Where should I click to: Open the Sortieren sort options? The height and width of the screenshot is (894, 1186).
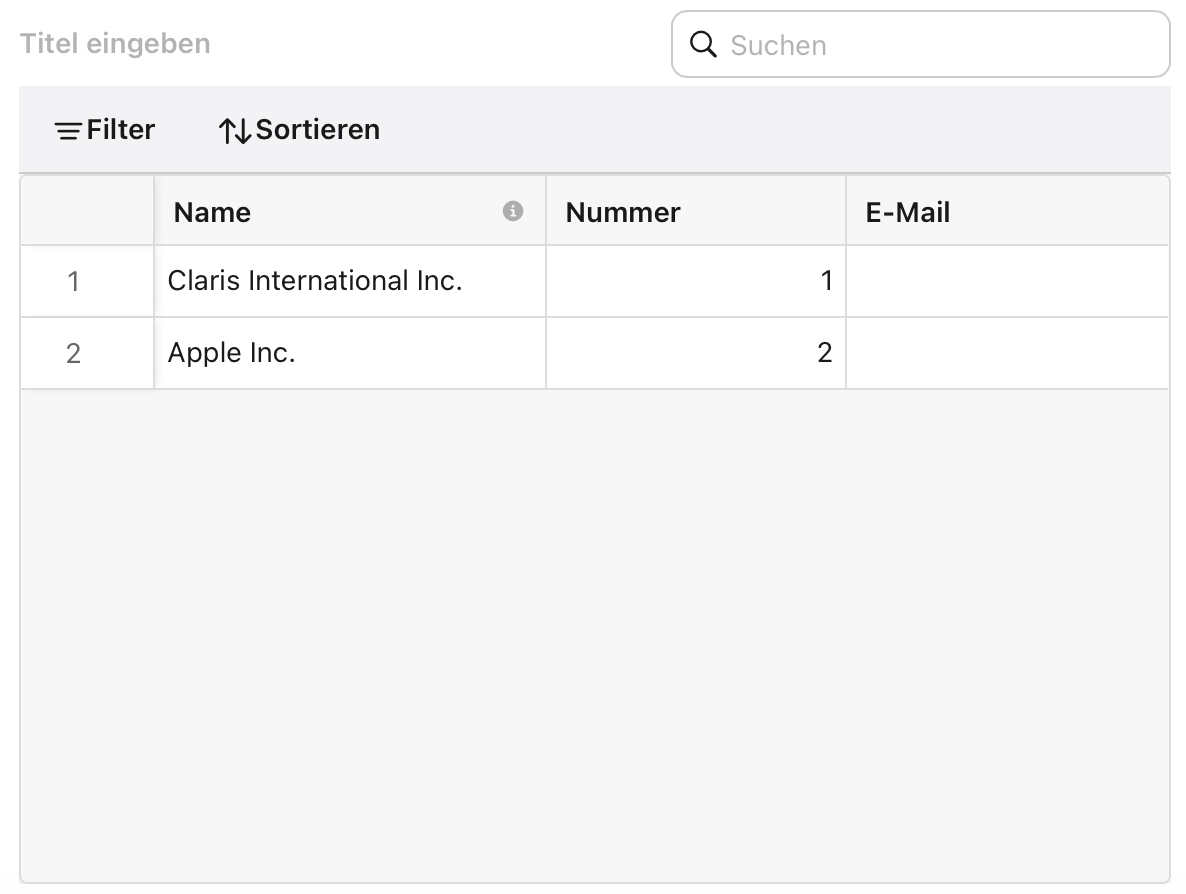(299, 130)
